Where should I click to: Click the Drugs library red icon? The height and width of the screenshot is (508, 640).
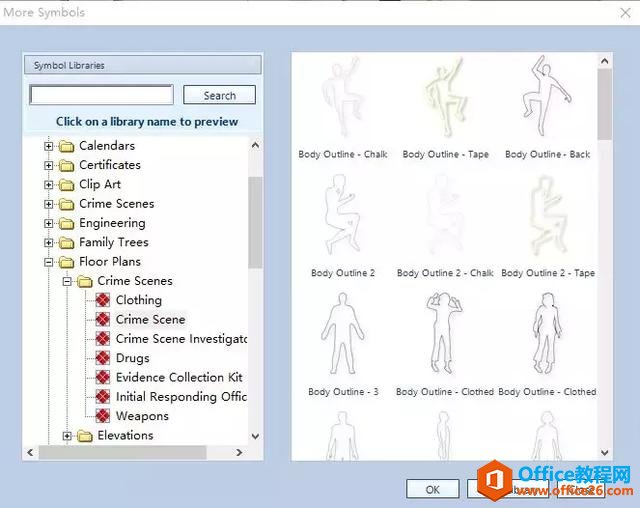click(102, 358)
